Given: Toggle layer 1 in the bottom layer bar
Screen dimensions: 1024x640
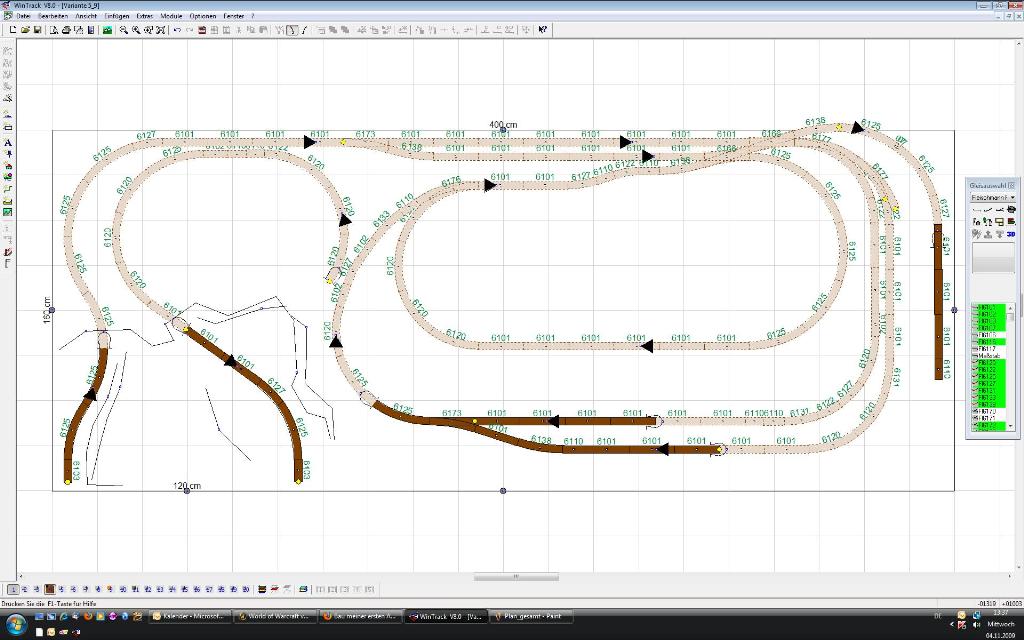Looking at the screenshot, I should point(13,589).
